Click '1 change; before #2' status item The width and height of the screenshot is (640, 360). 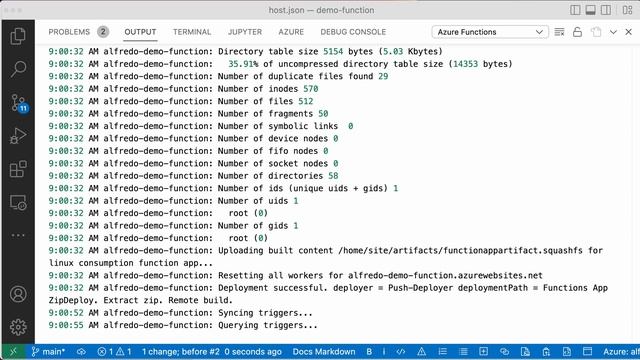click(180, 351)
